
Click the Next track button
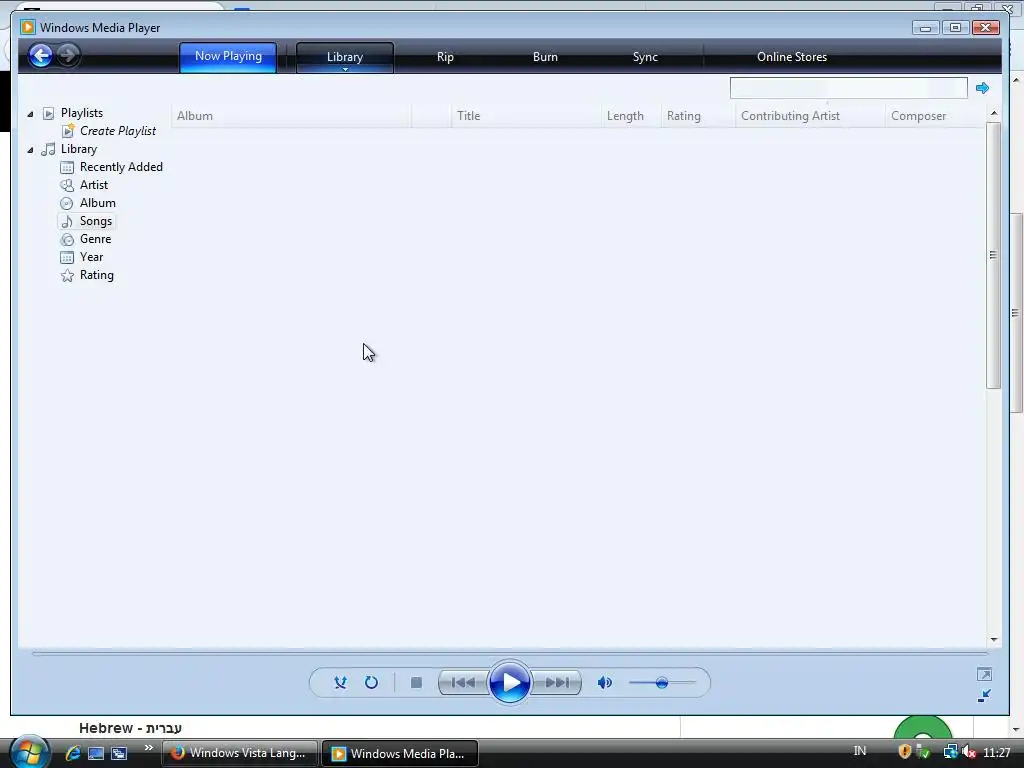click(x=557, y=682)
